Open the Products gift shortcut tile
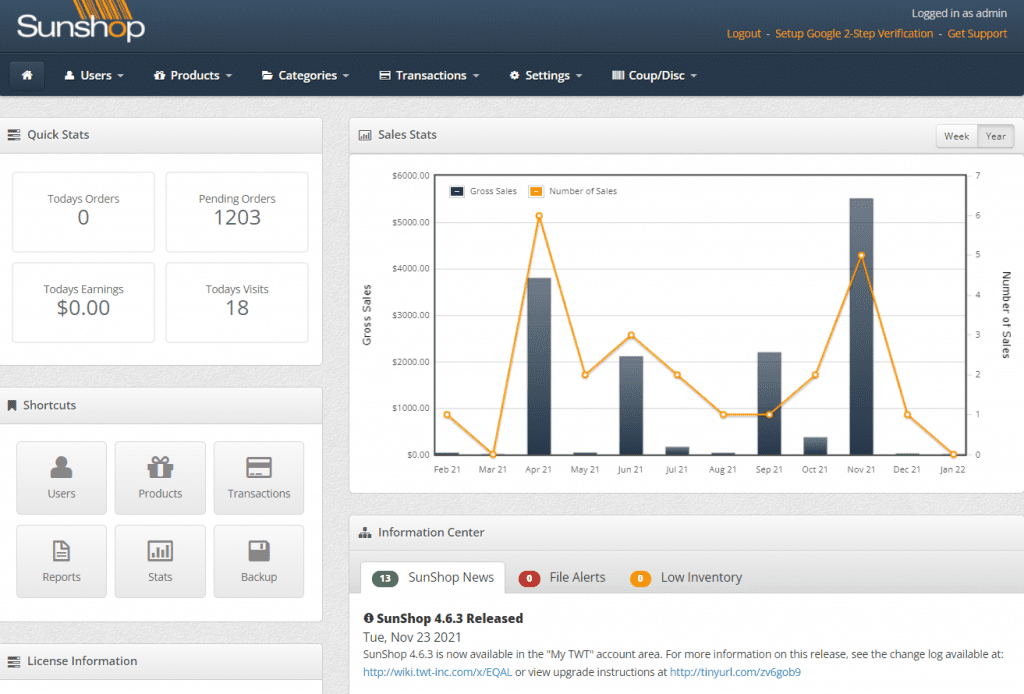 click(160, 477)
